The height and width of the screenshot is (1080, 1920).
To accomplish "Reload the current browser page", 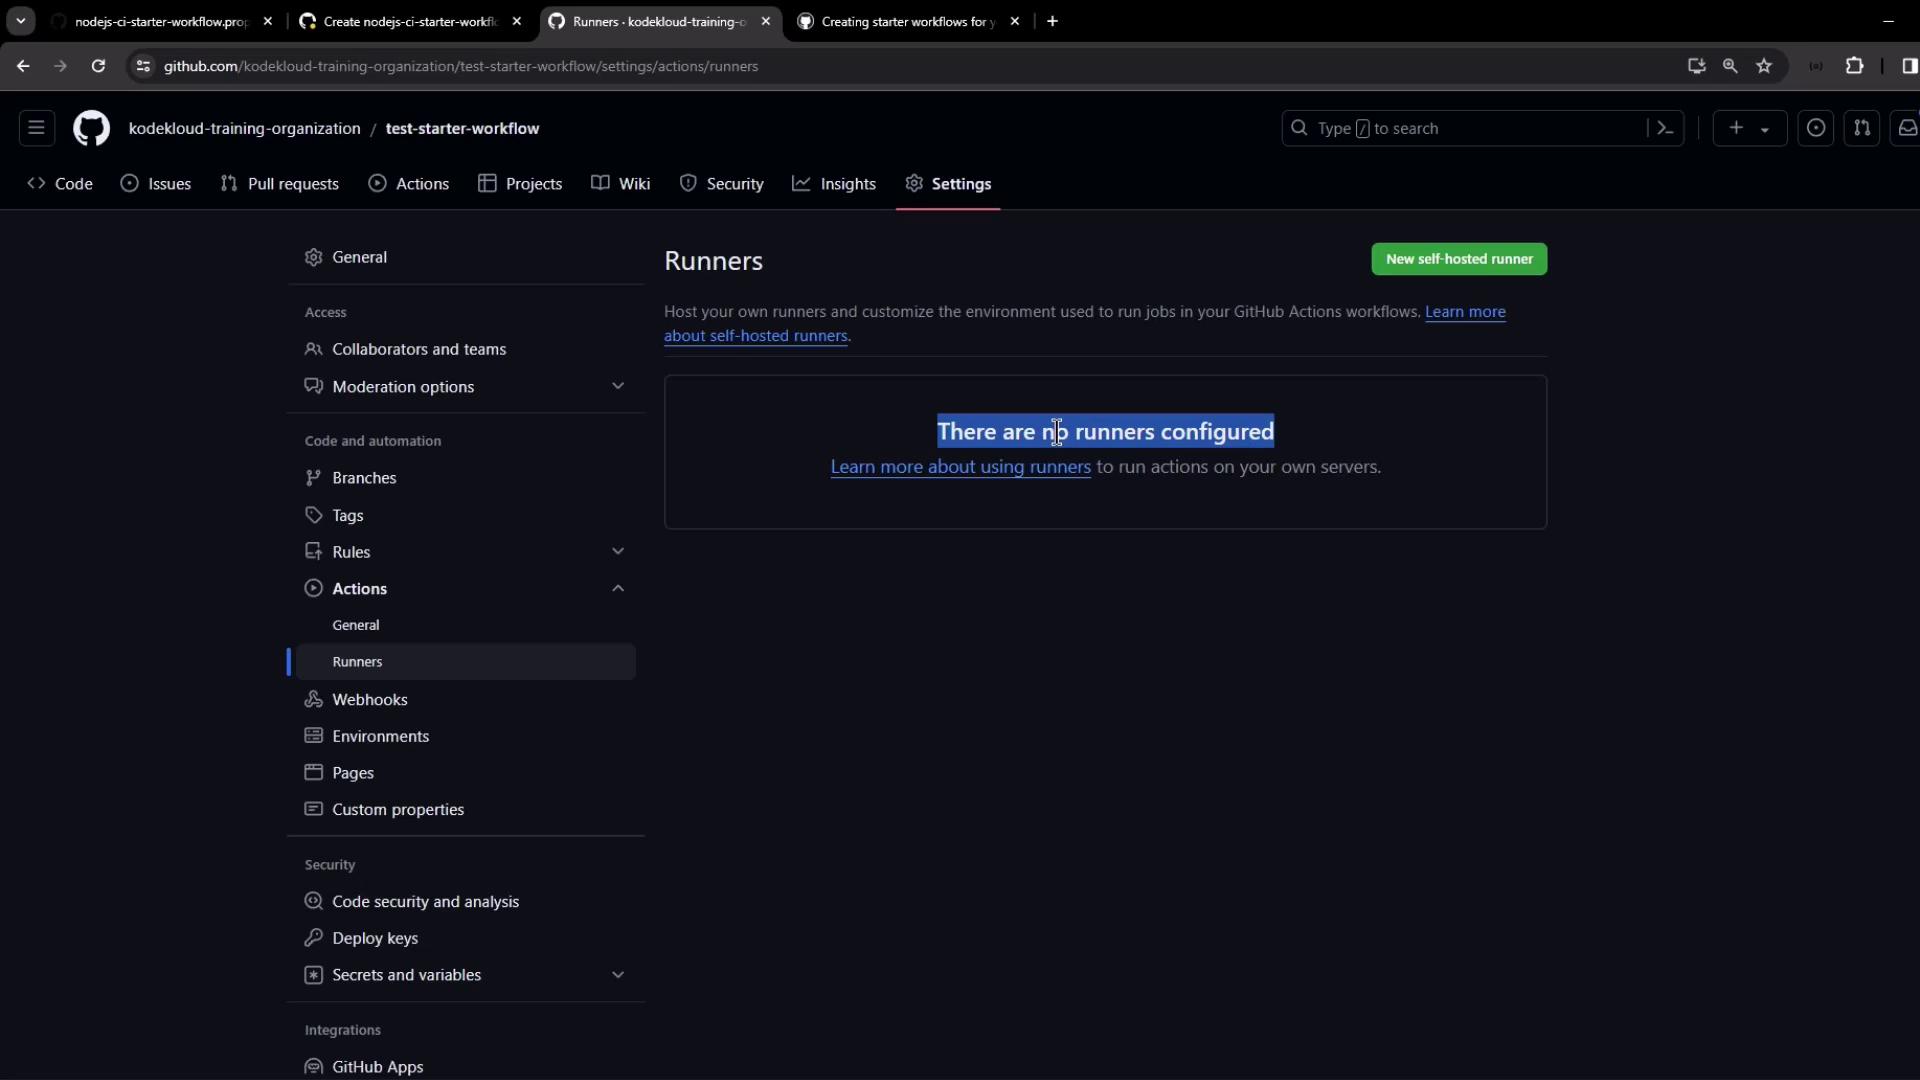I will pos(98,66).
